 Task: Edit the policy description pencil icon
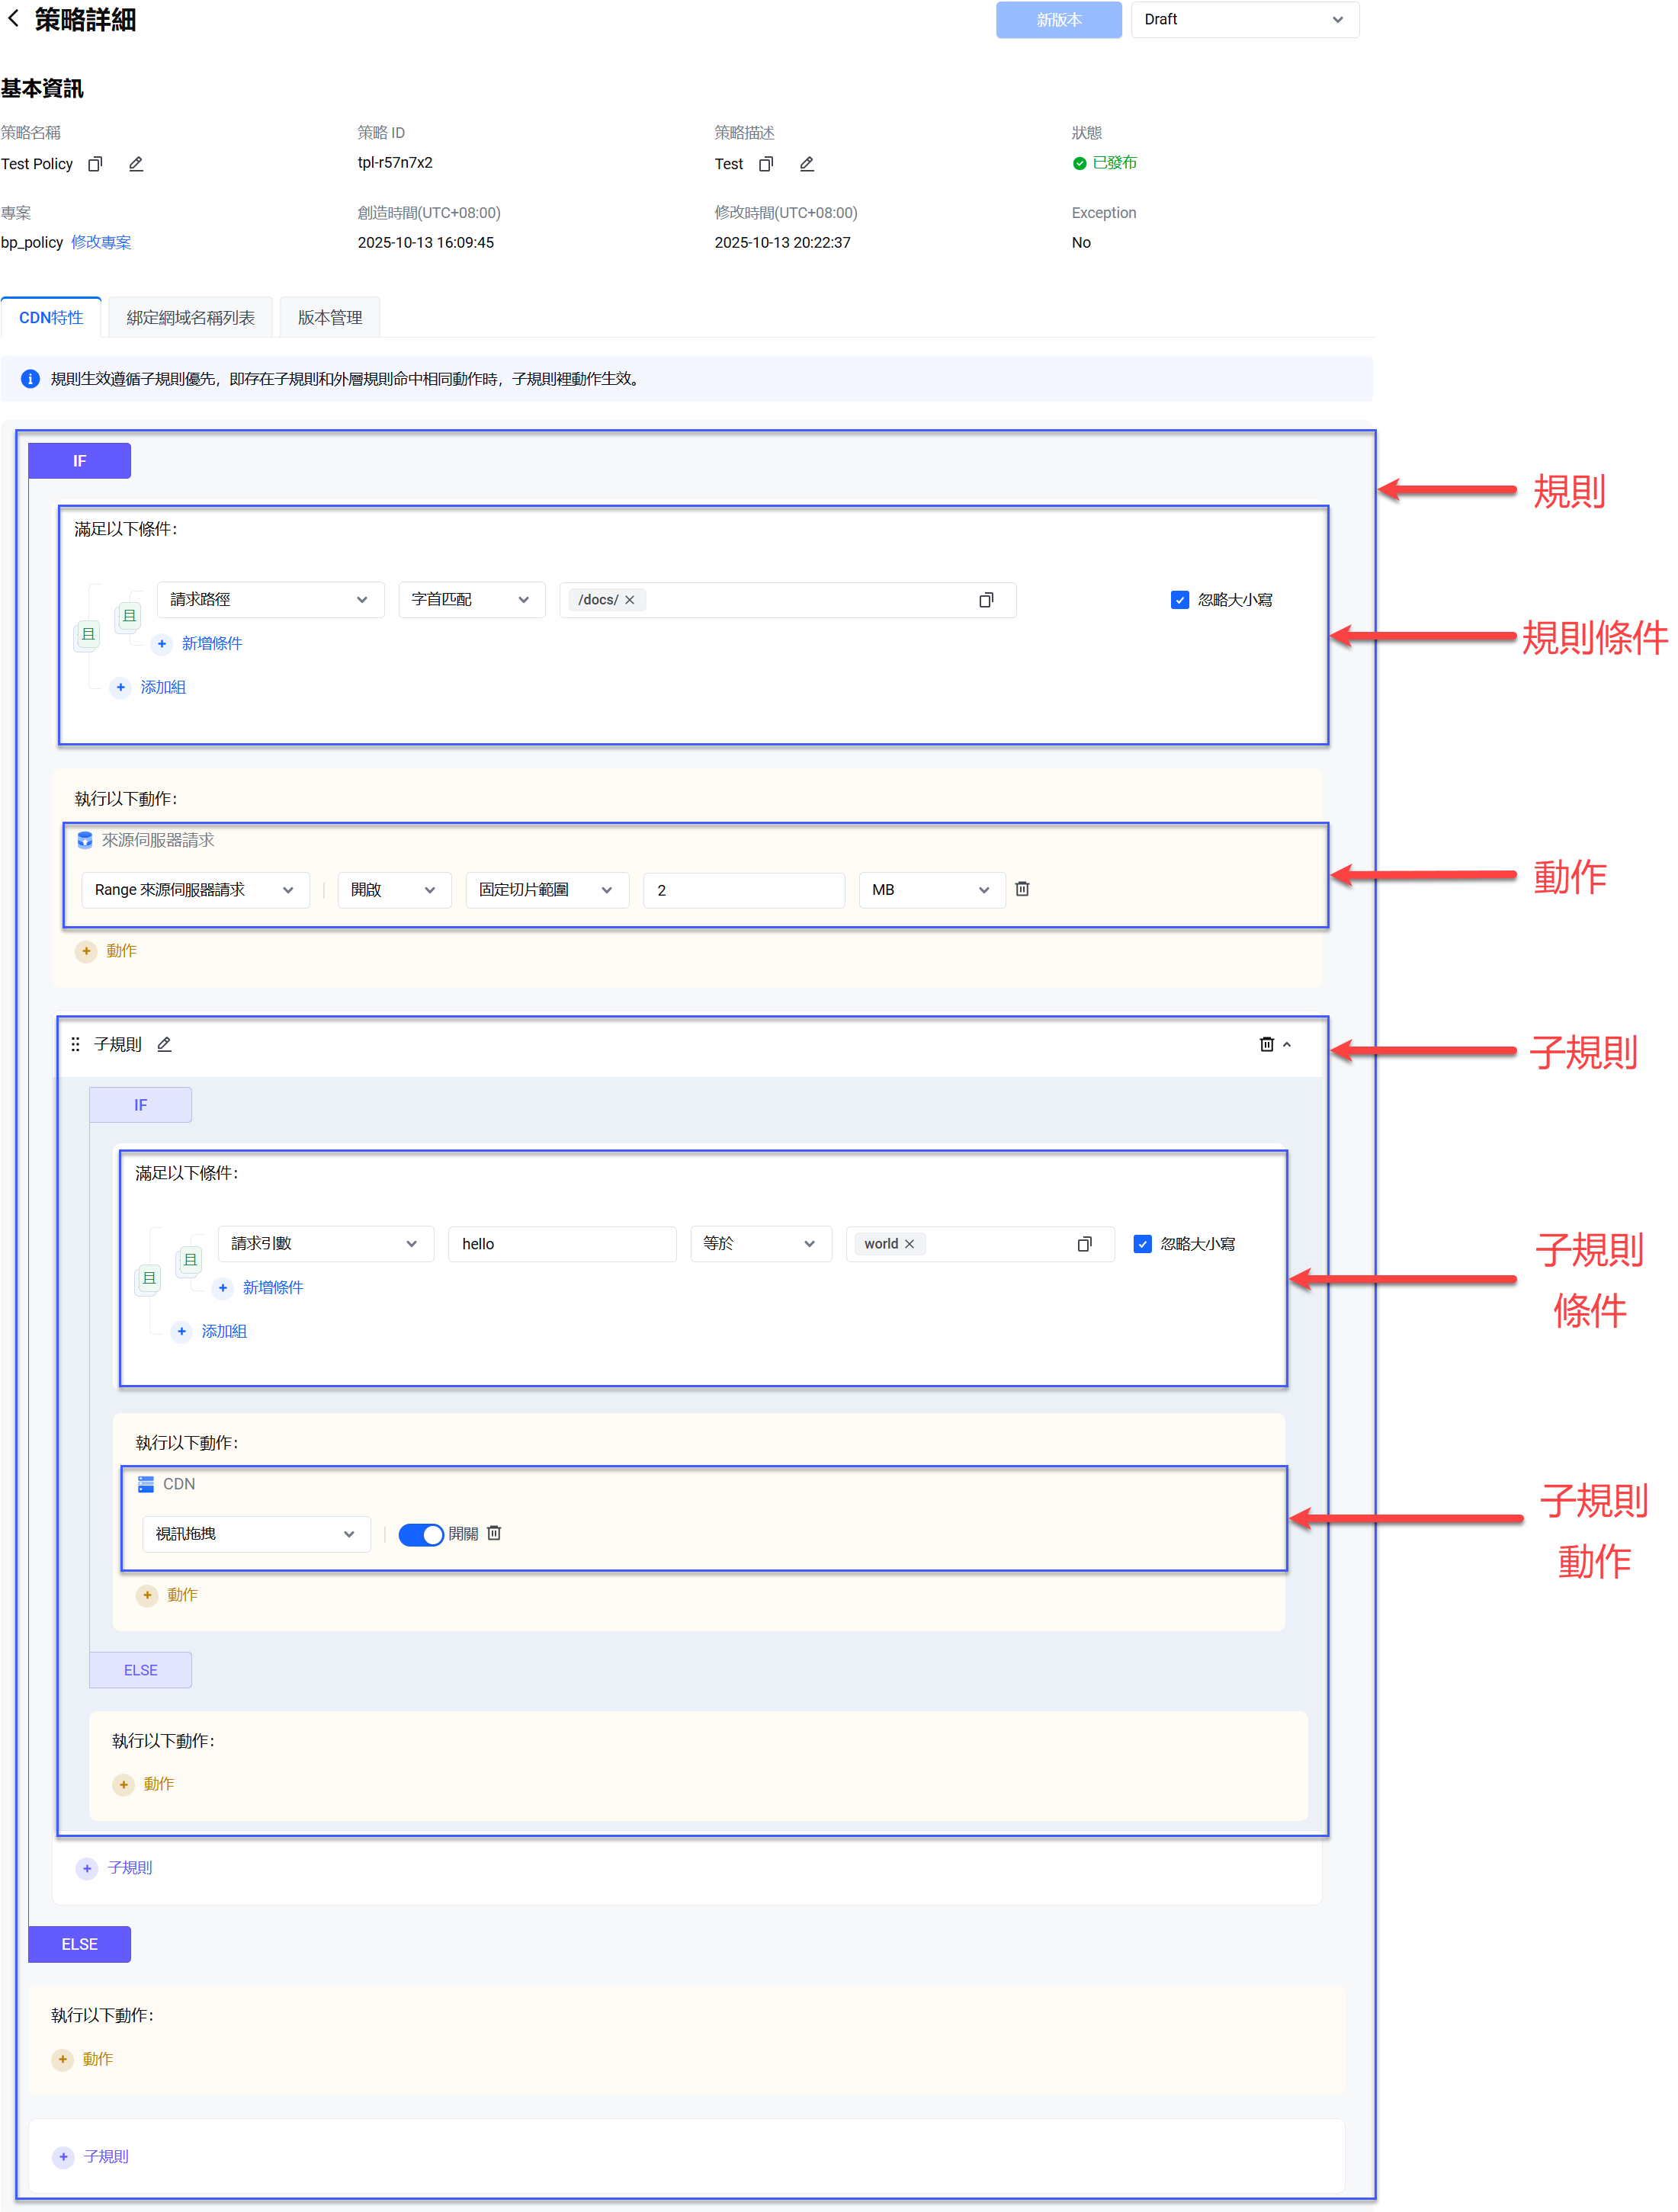pyautogui.click(x=807, y=164)
